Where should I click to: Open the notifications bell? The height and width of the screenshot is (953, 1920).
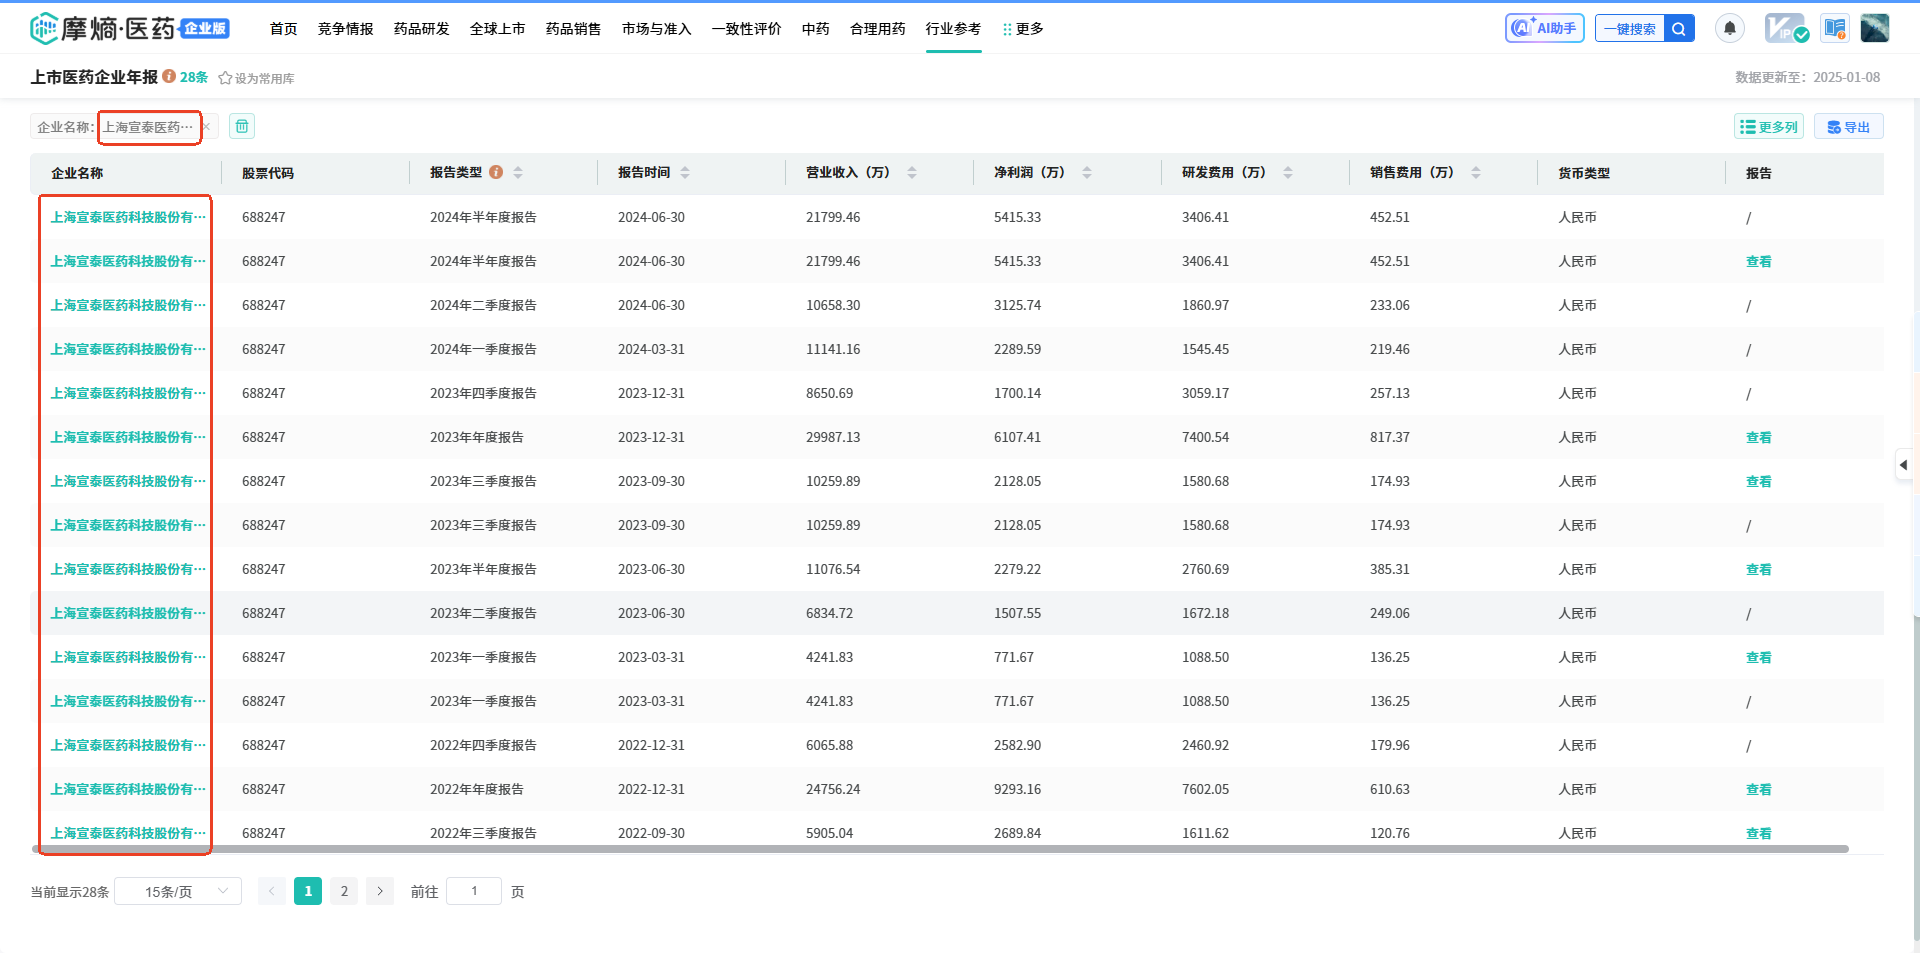pos(1729,28)
